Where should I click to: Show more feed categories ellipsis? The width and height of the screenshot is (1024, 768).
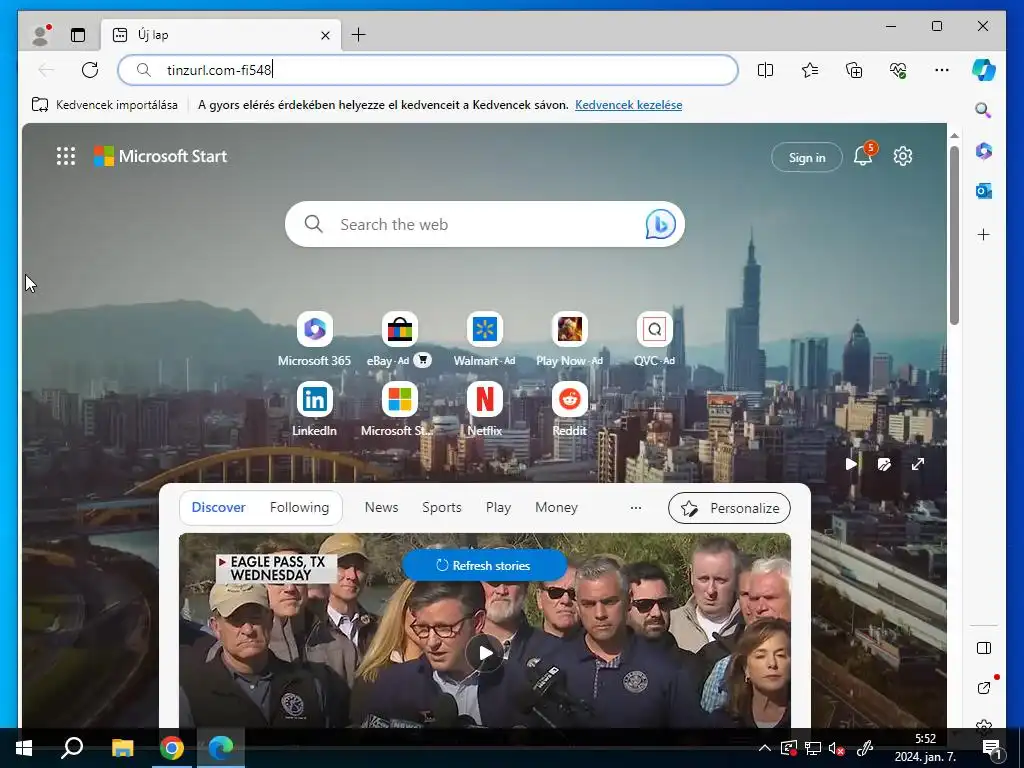(635, 507)
